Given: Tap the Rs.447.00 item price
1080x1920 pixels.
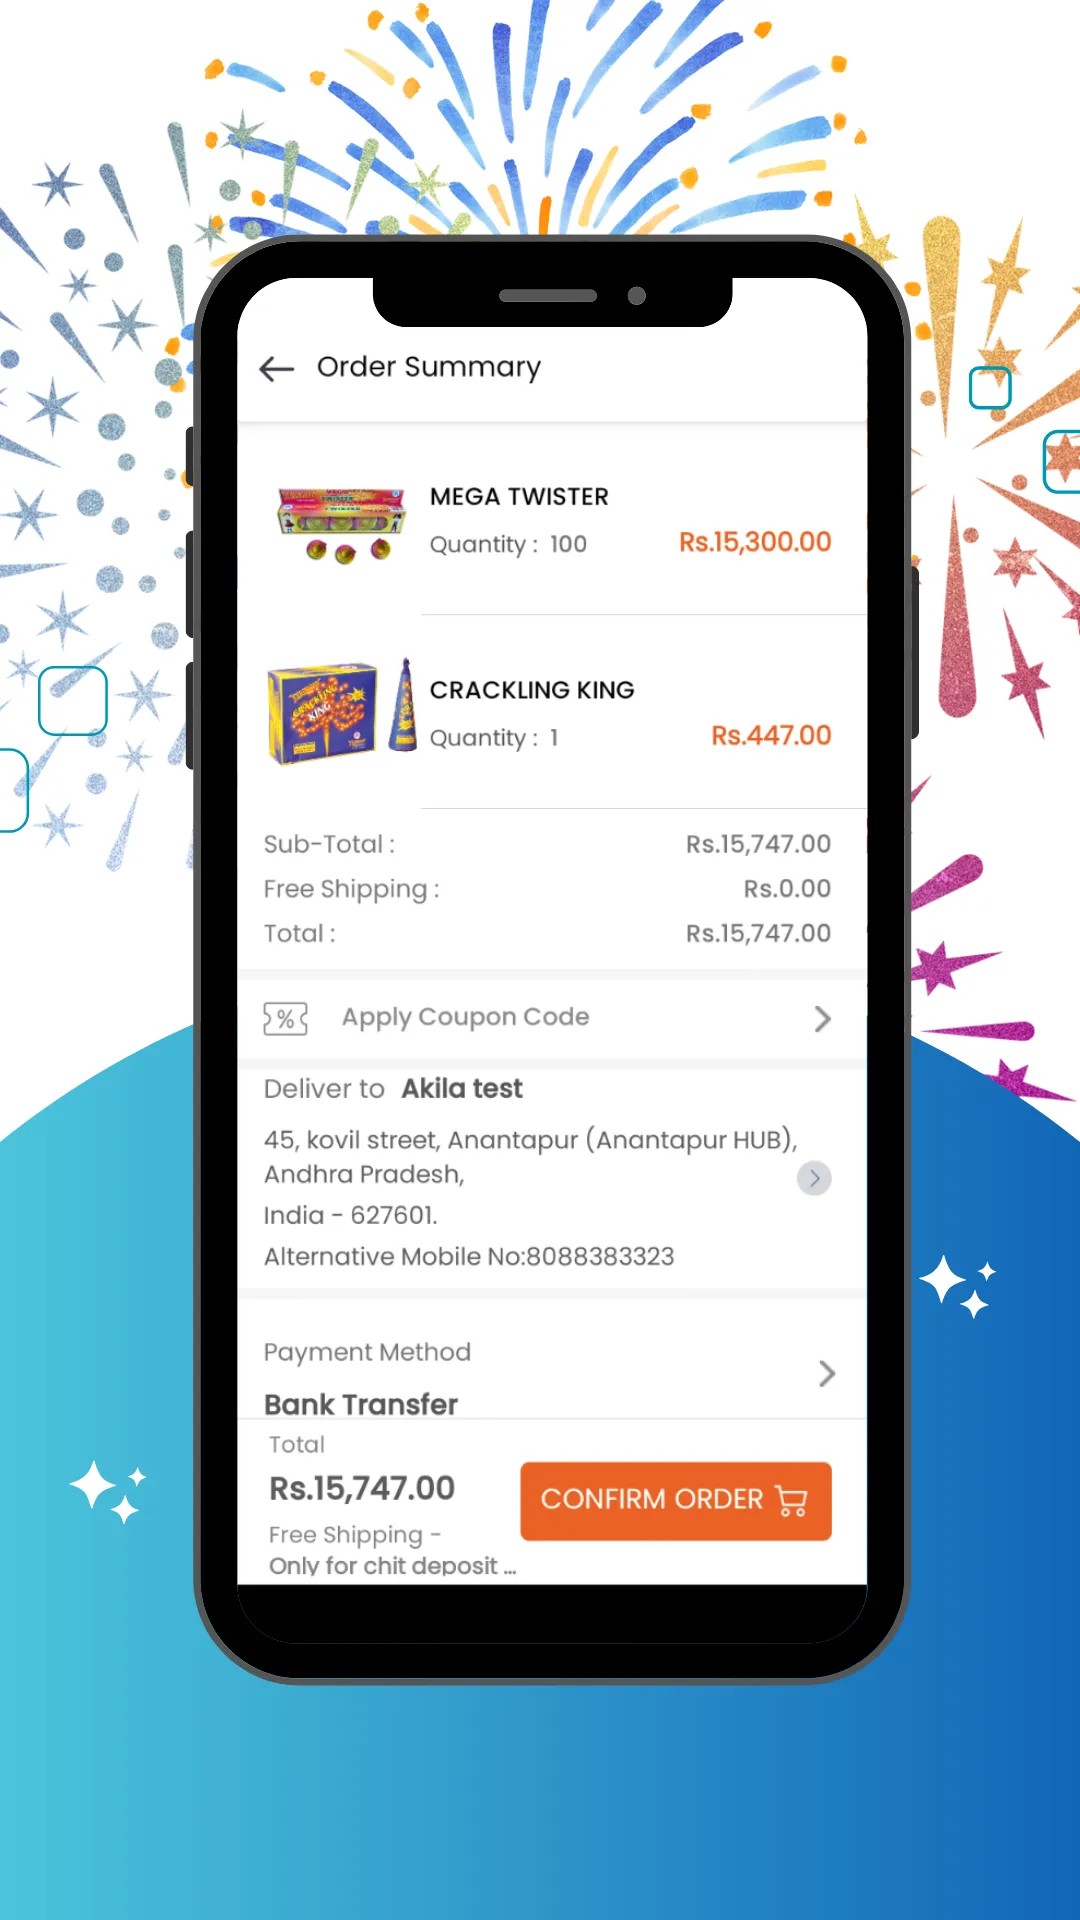Looking at the screenshot, I should [771, 736].
